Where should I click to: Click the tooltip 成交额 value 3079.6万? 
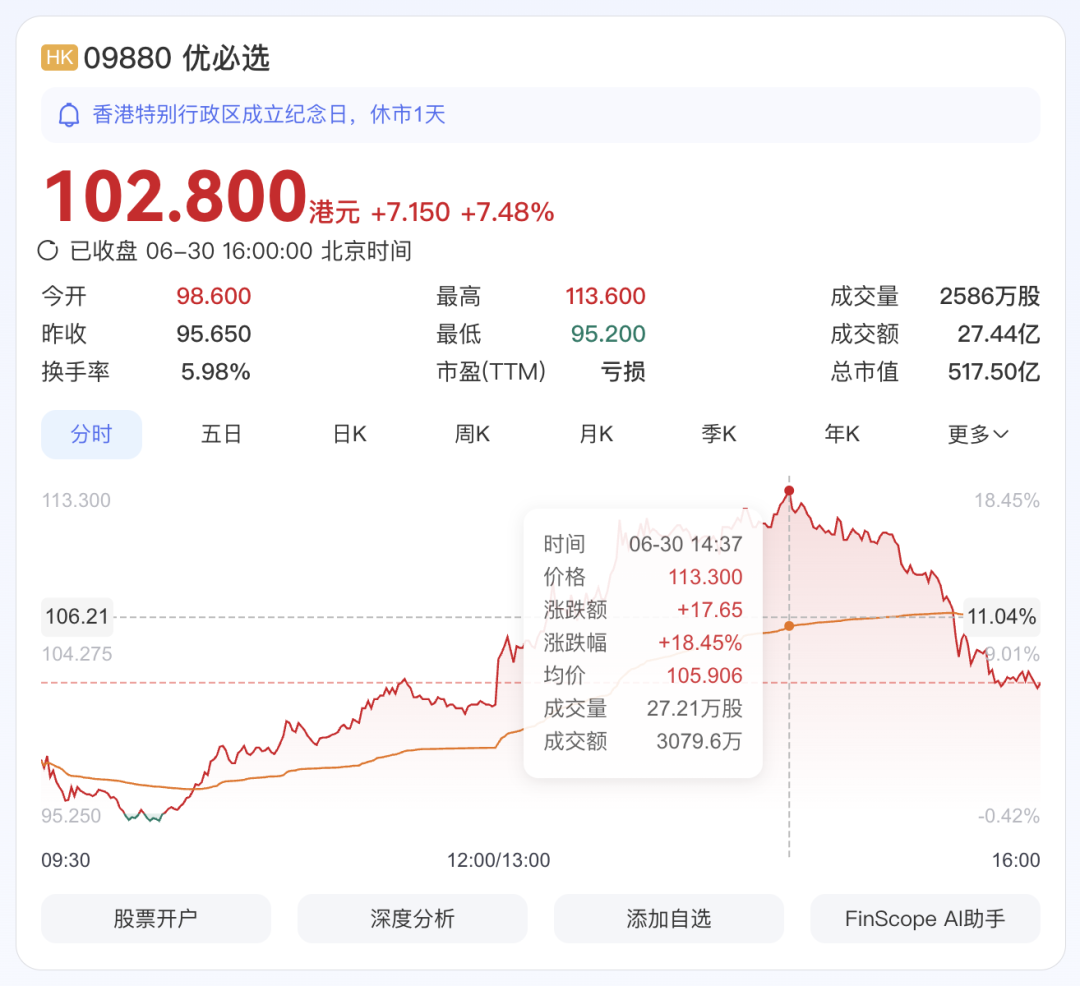tap(700, 741)
